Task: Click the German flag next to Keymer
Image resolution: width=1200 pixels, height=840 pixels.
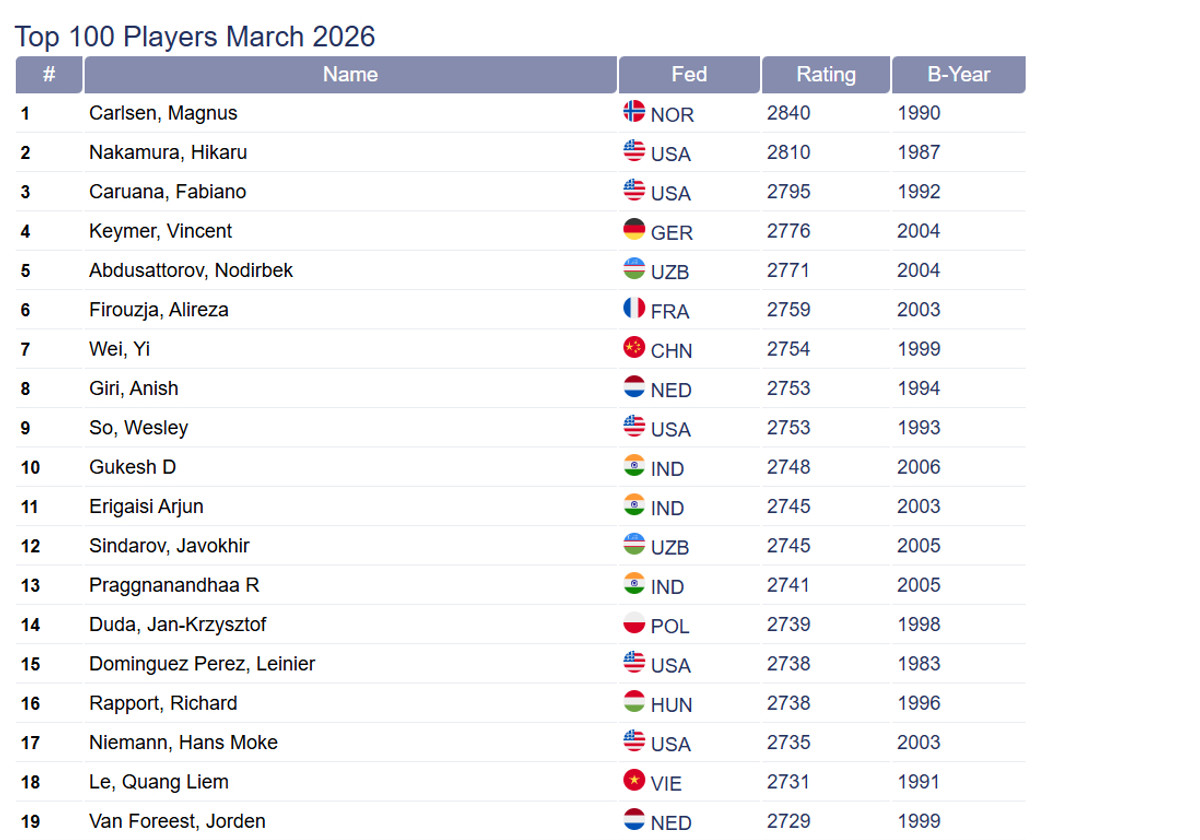Action: pyautogui.click(x=634, y=230)
